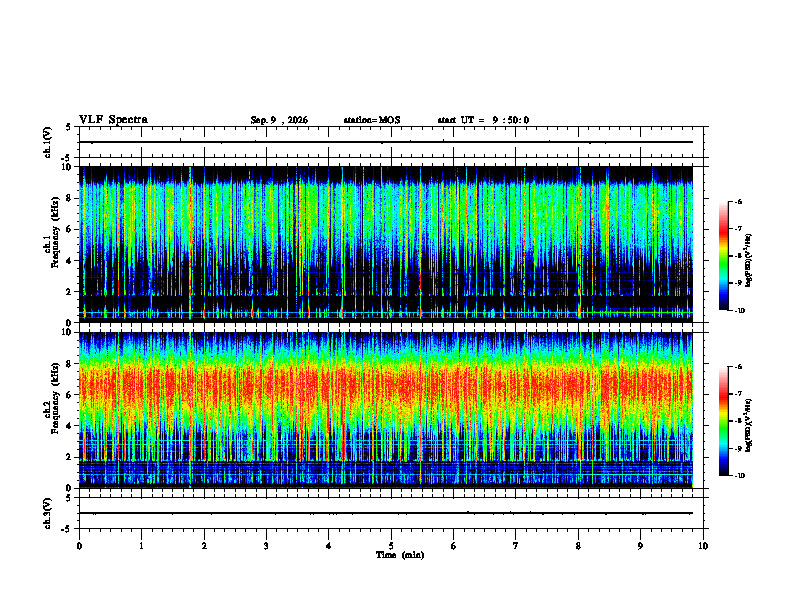Screen dimensions: 792x612
Task: Click the Time (min) axis label
Action: point(400,555)
